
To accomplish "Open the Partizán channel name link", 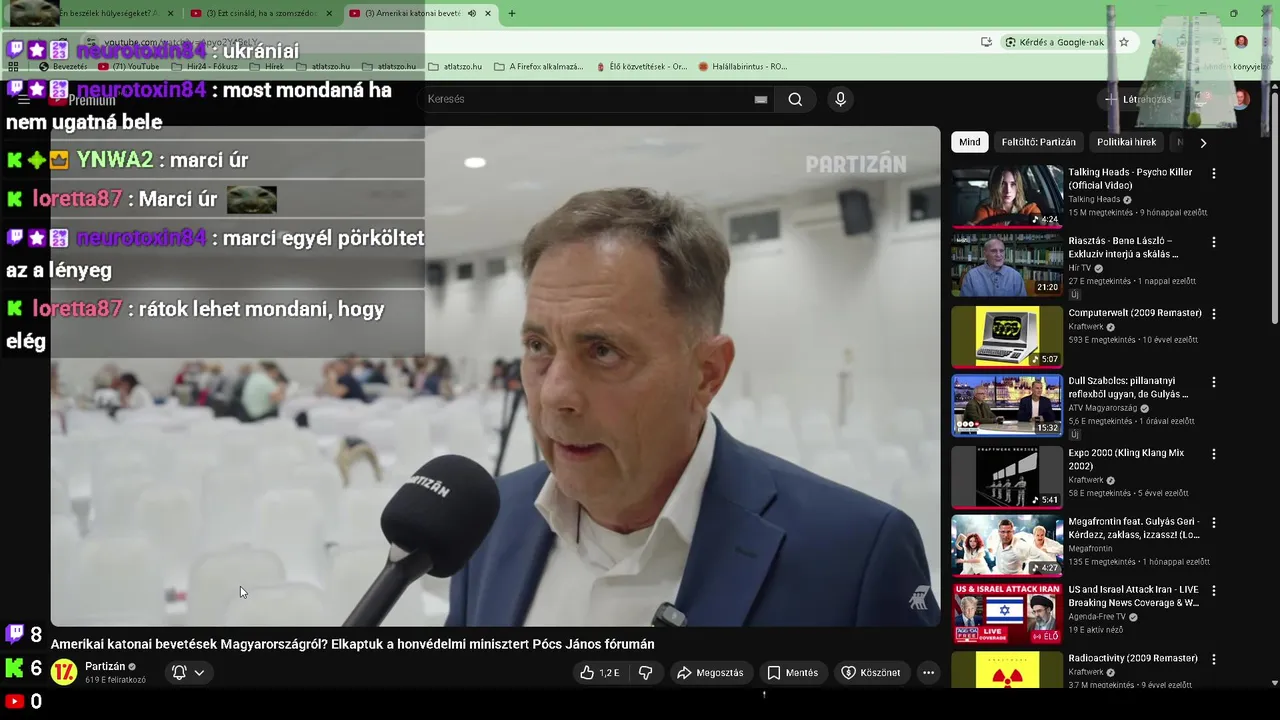I will tap(105, 667).
